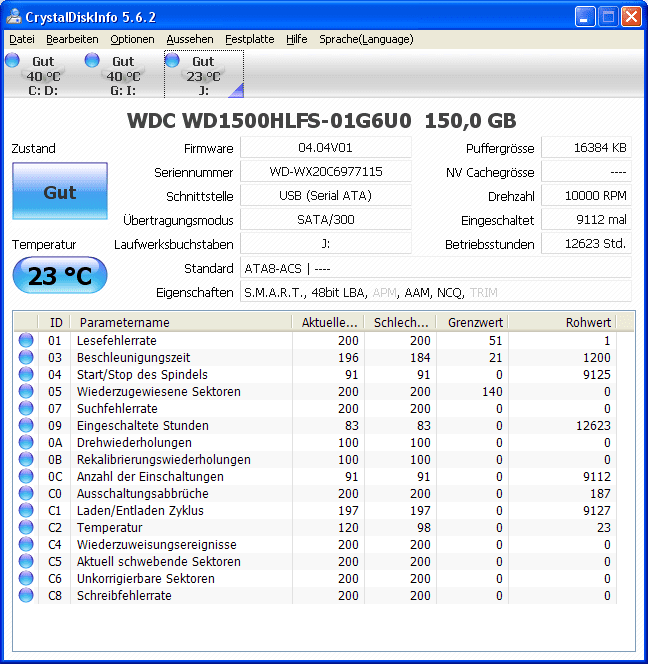Click the Aktuelle... column header
This screenshot has width=648, height=664.
point(329,323)
